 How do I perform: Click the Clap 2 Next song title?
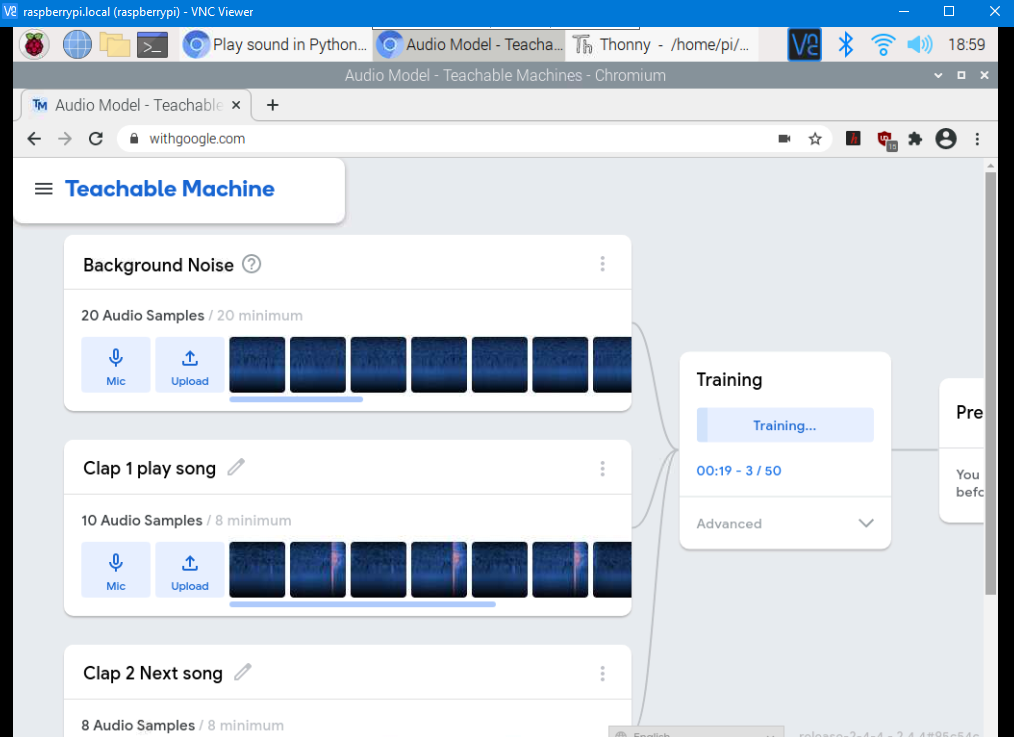coord(153,673)
